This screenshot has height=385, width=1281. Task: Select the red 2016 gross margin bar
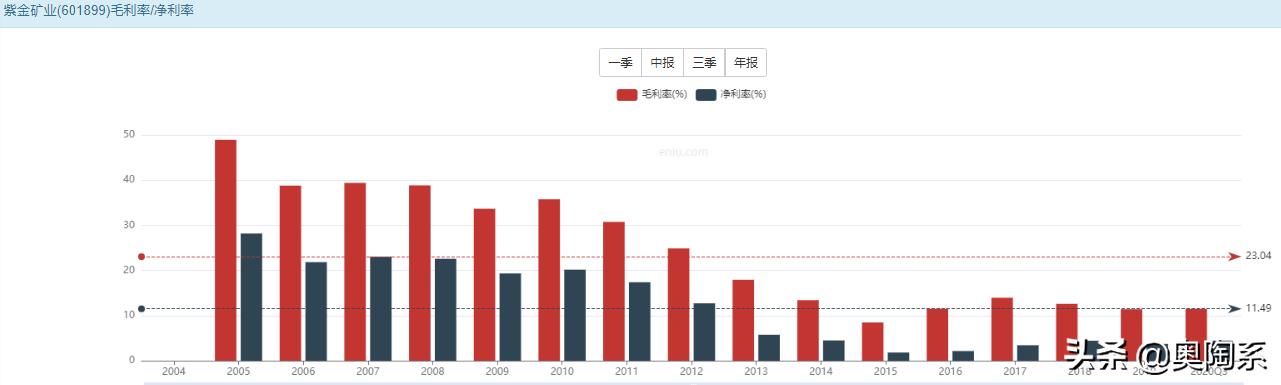click(937, 334)
